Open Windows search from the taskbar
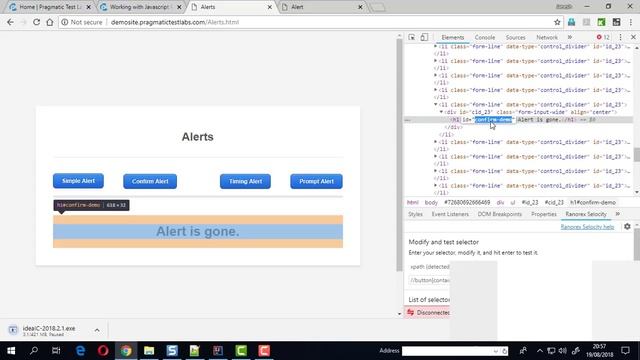The height and width of the screenshot is (360, 640). 34,351
